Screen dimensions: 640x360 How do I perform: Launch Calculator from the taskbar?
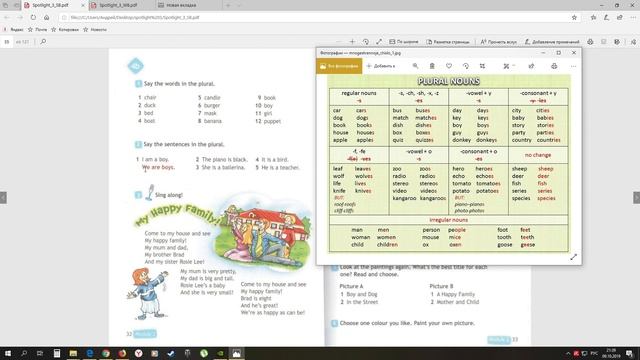pyautogui.click(x=57, y=353)
